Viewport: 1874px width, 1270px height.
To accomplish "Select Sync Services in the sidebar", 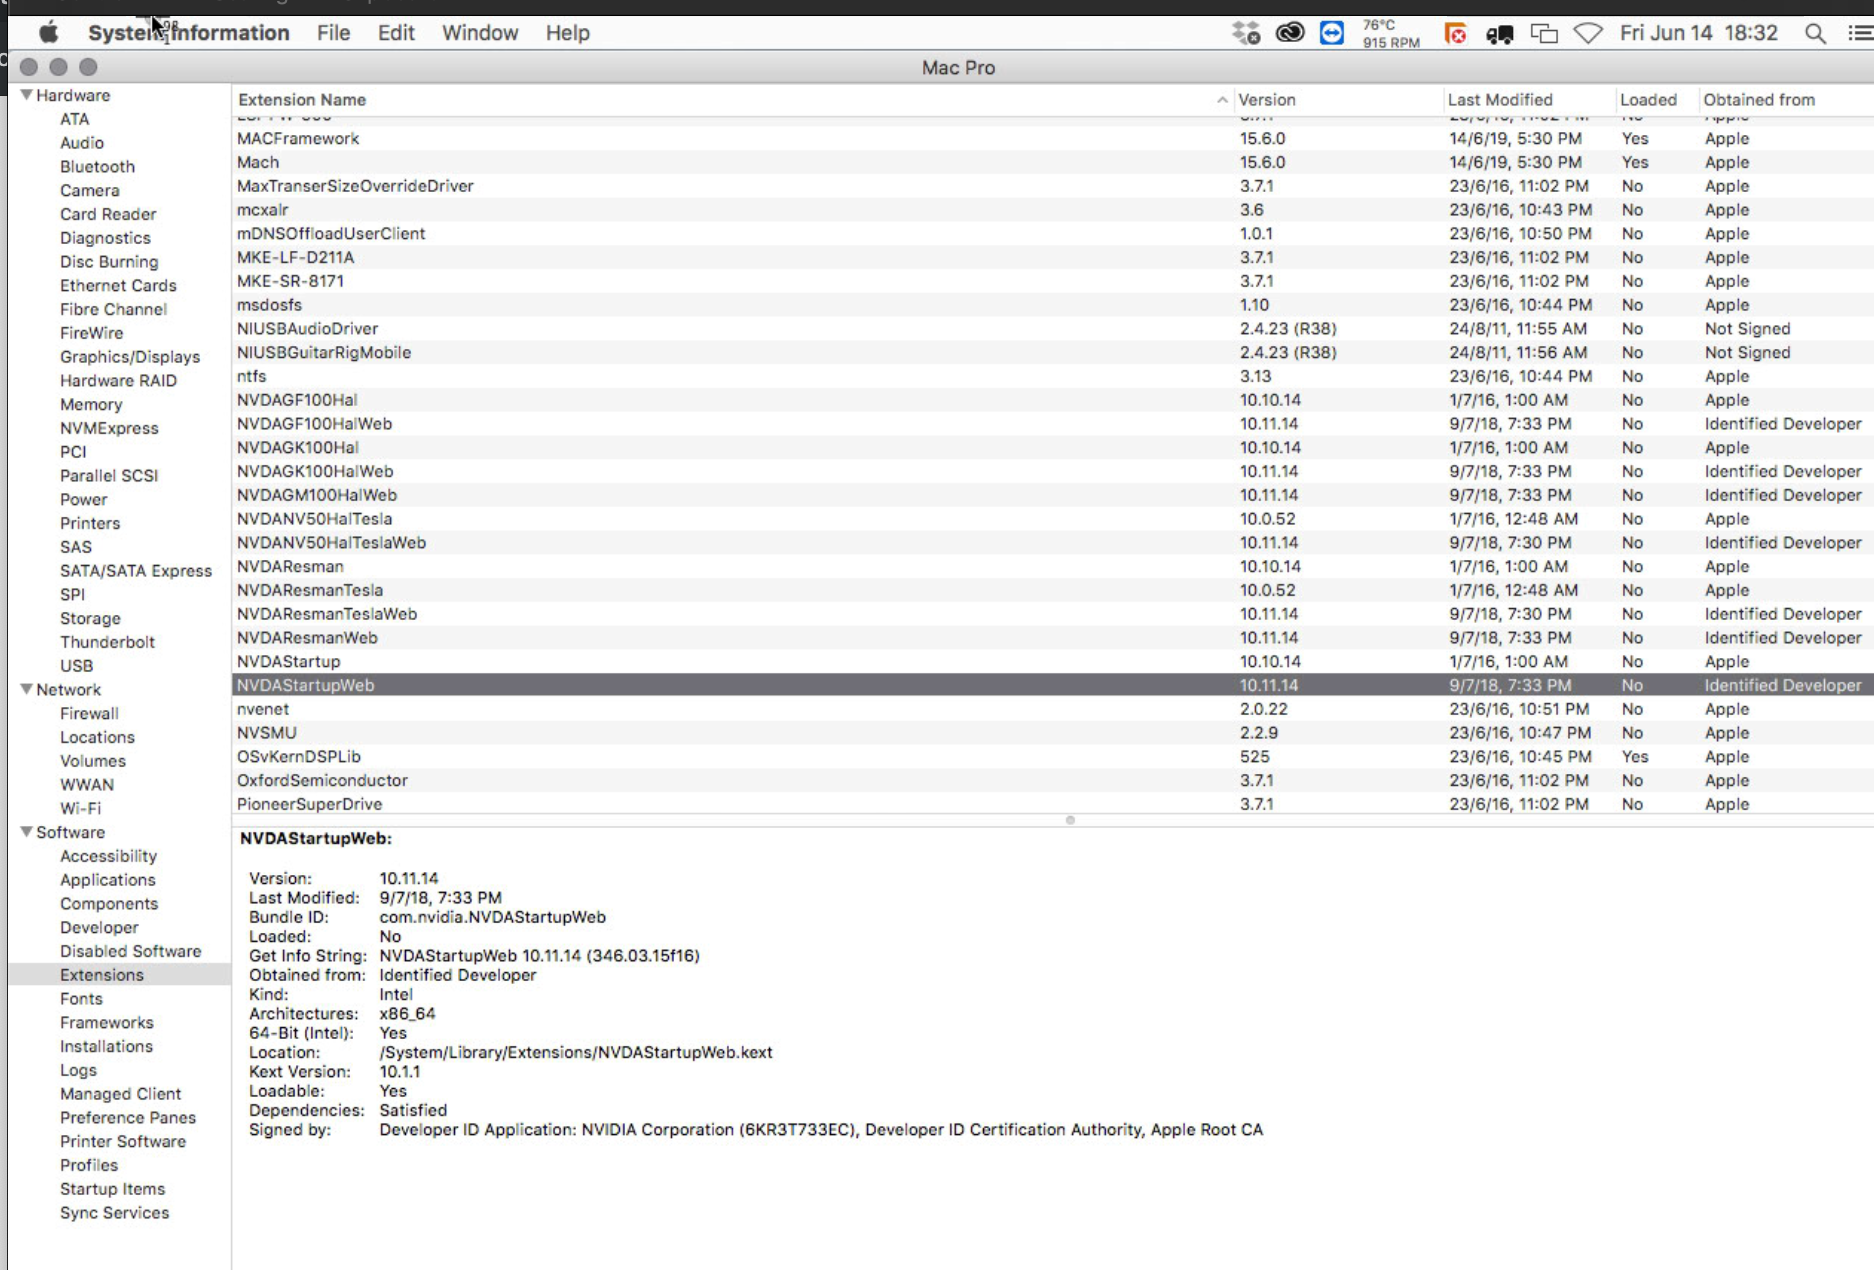I will click(x=114, y=1213).
